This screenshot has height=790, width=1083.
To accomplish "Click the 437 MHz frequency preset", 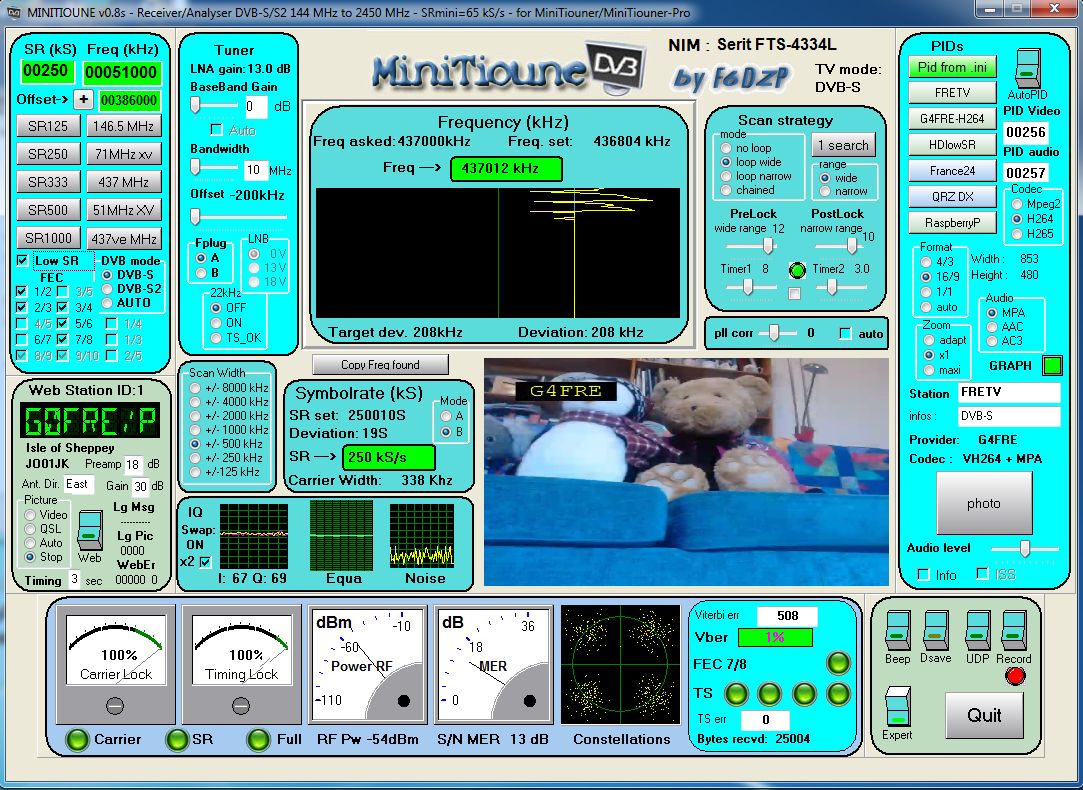I will pos(124,182).
